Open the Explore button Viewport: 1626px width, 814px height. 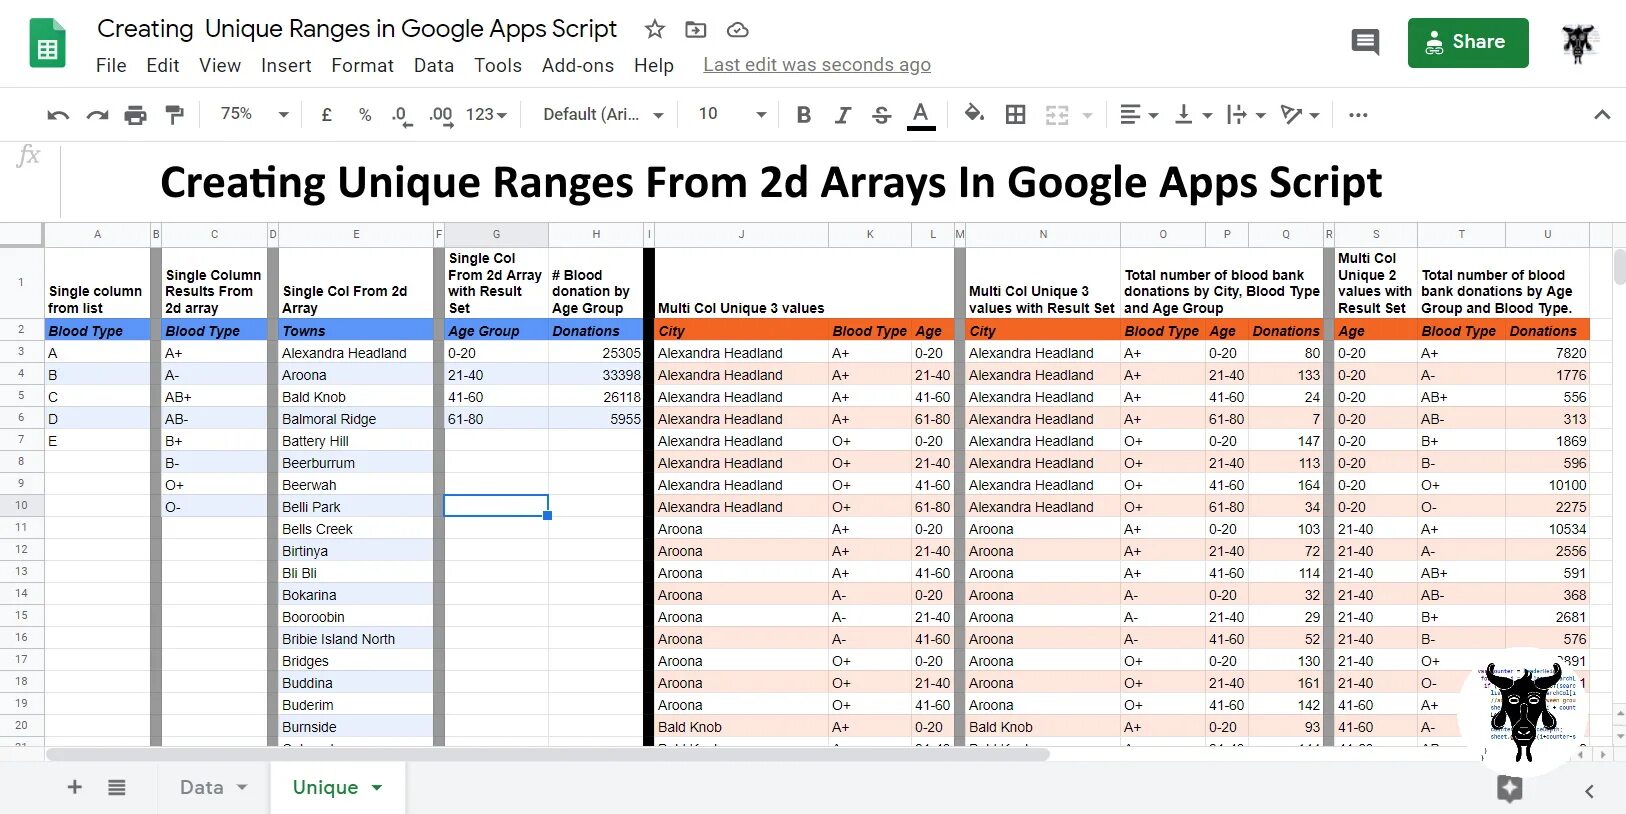point(1509,789)
